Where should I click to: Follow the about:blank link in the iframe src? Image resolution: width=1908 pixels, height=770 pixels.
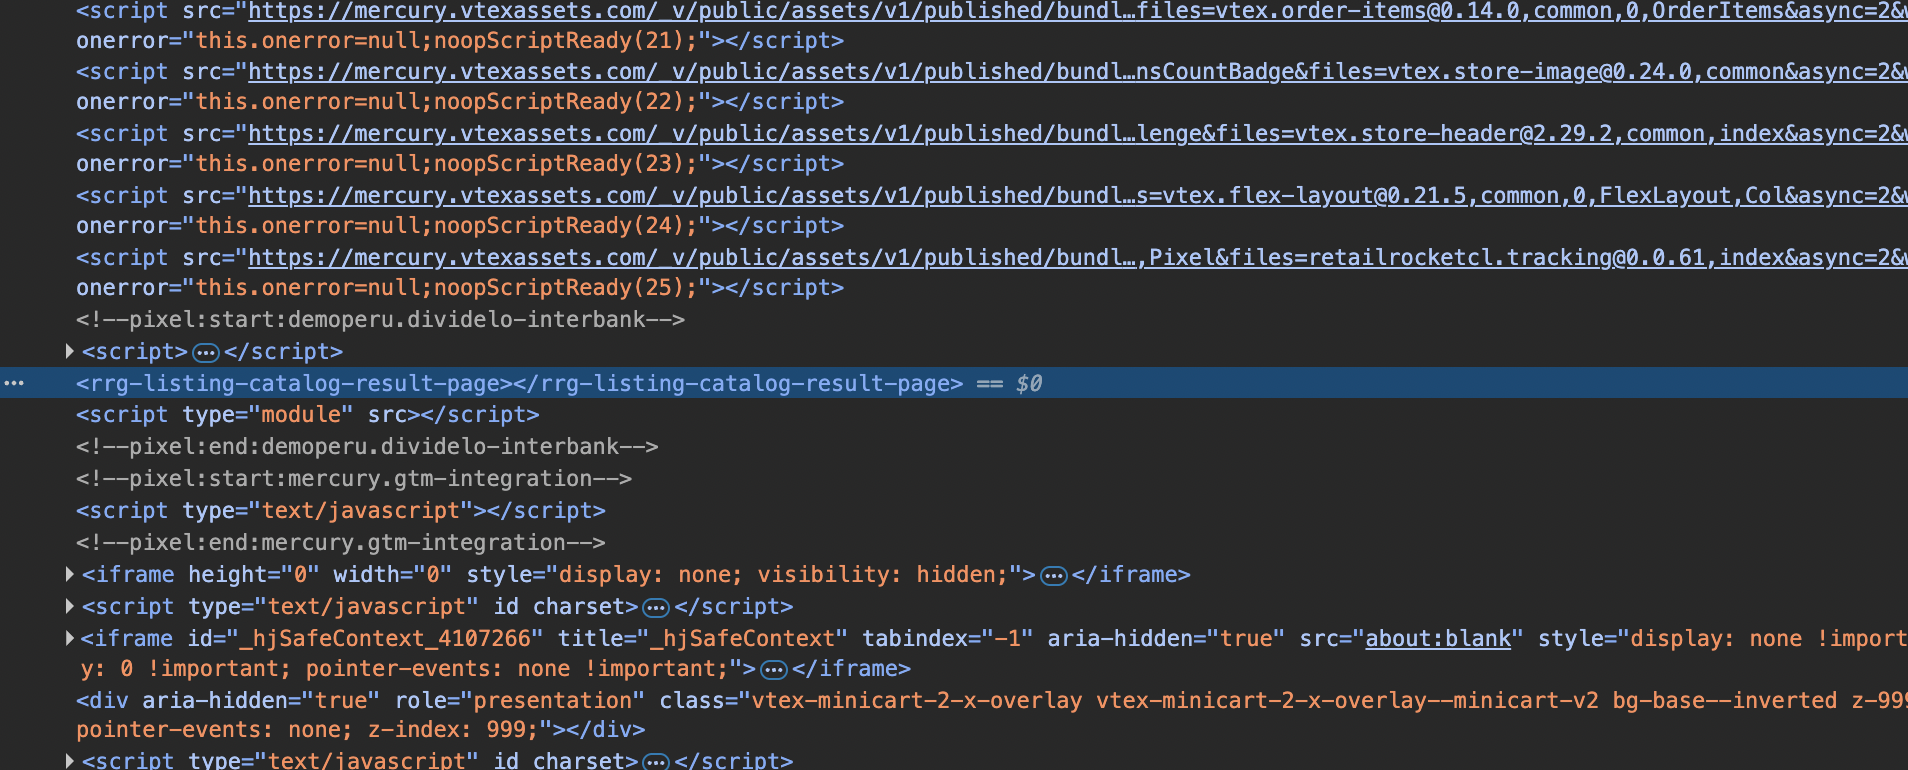(1437, 638)
